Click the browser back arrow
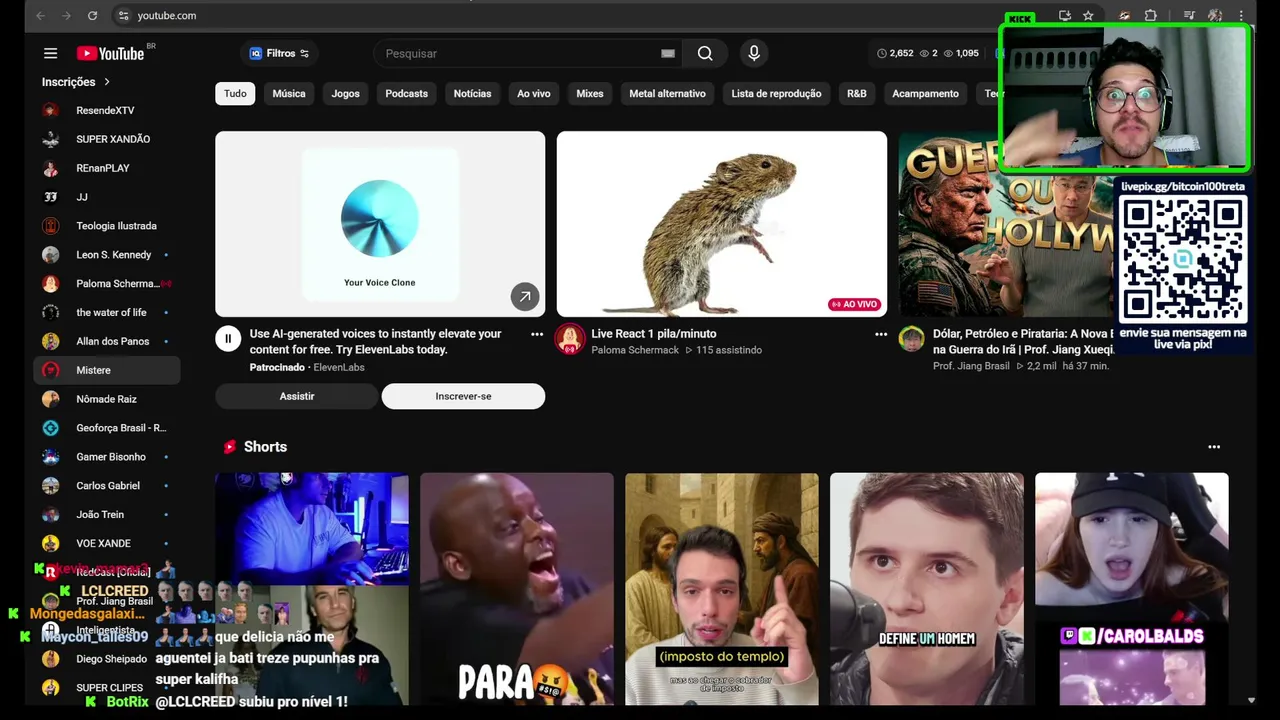 40,16
